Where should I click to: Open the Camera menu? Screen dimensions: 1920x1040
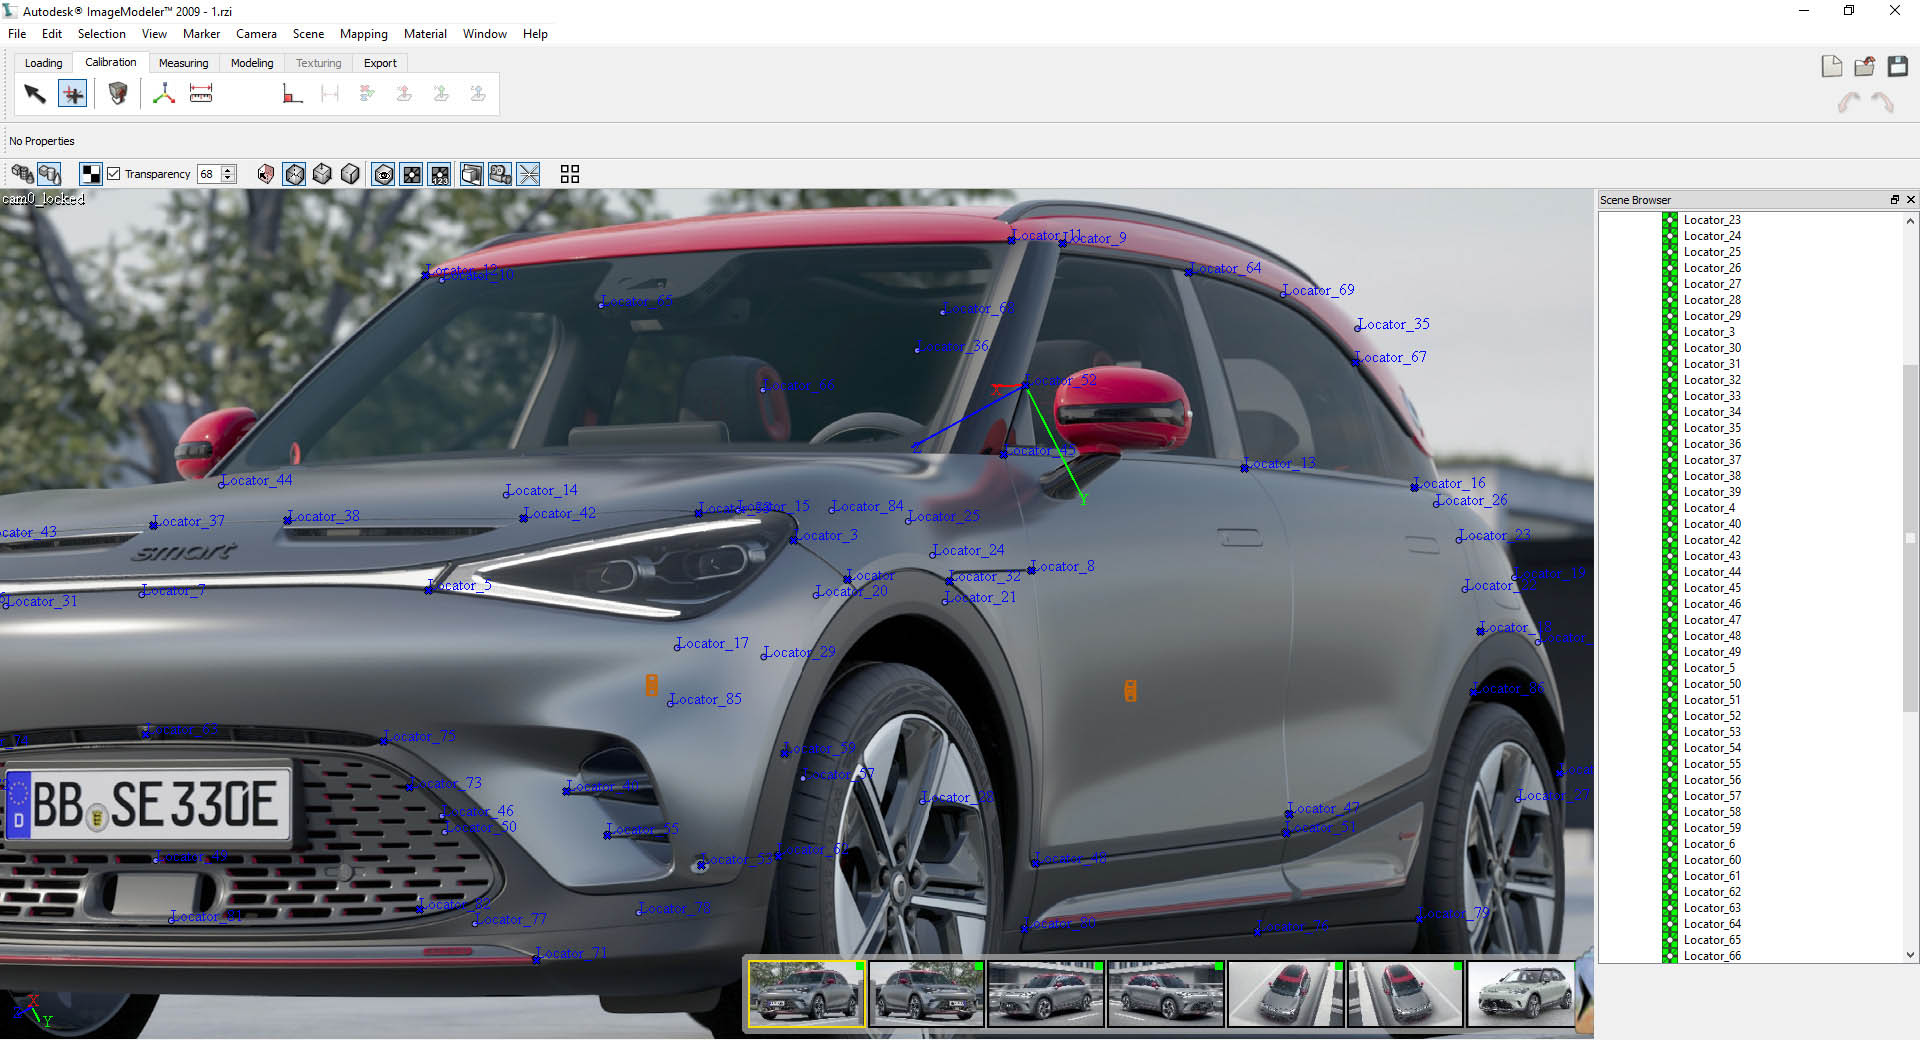[x=256, y=34]
